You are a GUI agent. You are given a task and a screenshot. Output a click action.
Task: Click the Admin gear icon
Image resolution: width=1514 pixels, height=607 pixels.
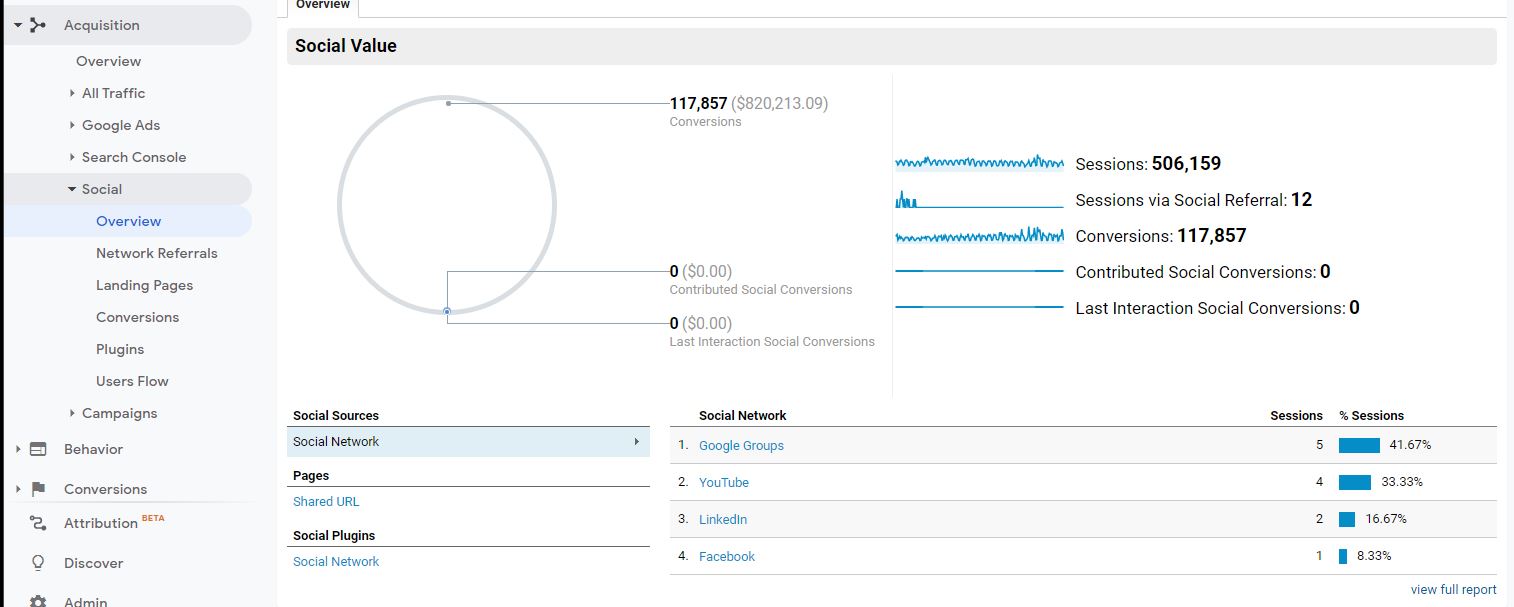coord(38,601)
